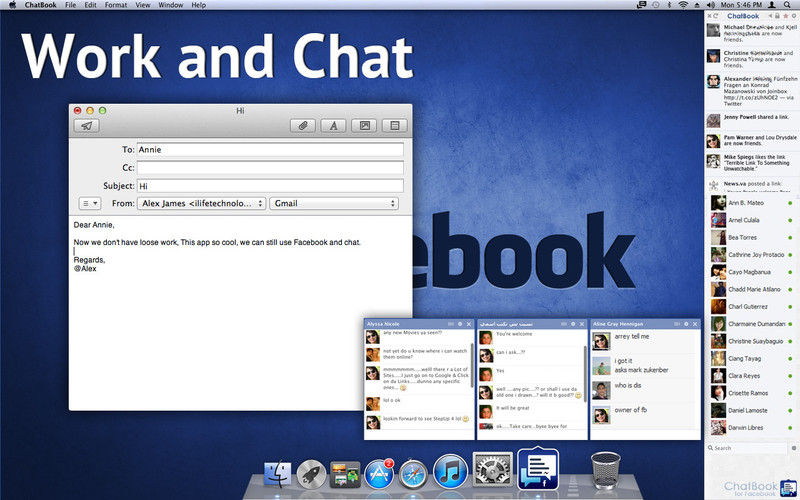Open chat with Daniel Lamoste
Viewport: 800px width, 500px height.
752,411
